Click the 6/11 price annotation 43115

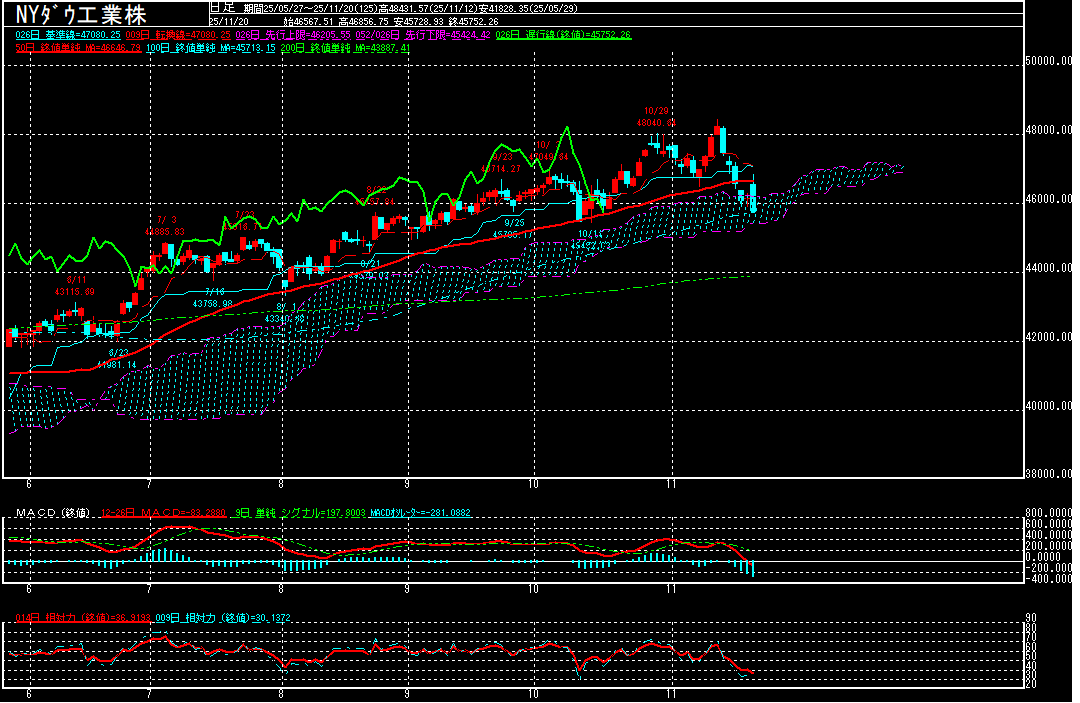tap(74, 286)
